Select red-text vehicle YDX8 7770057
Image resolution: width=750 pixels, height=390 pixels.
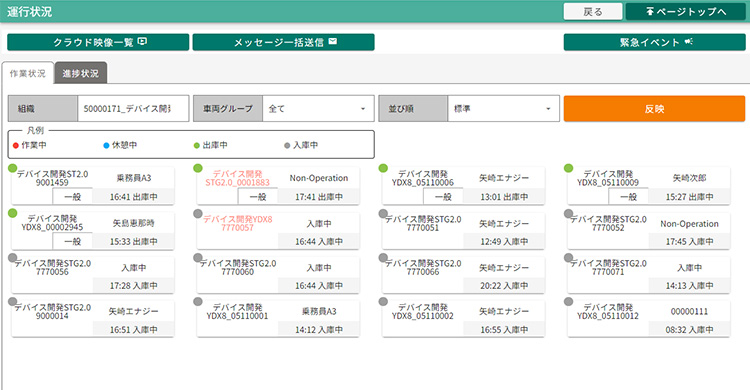(x=237, y=223)
